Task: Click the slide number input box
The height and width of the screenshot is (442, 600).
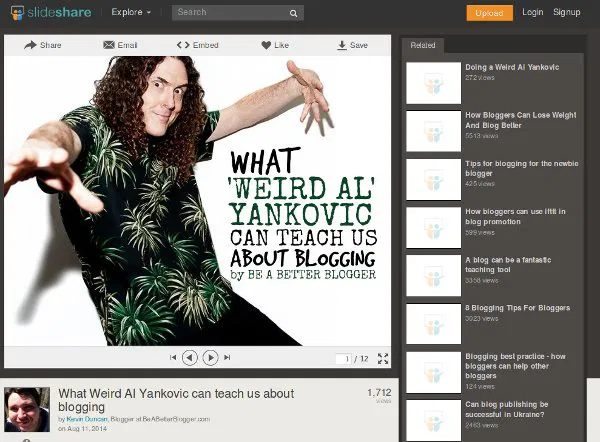Action: pos(343,358)
